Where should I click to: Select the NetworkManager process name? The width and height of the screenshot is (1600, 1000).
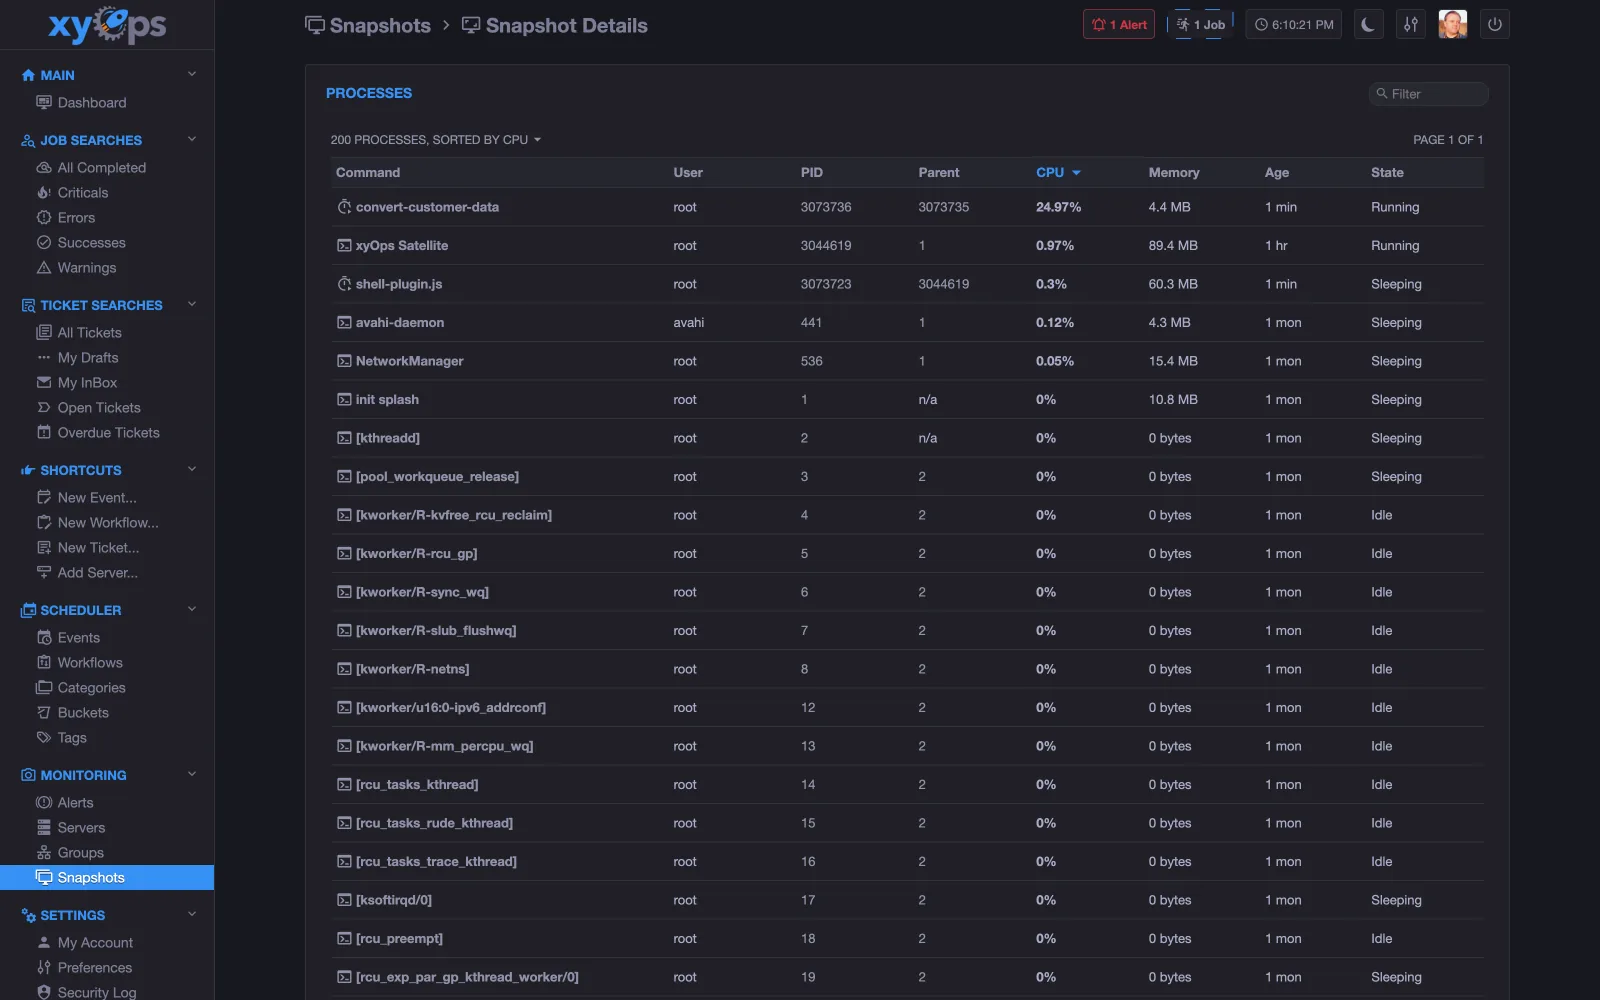coord(410,361)
